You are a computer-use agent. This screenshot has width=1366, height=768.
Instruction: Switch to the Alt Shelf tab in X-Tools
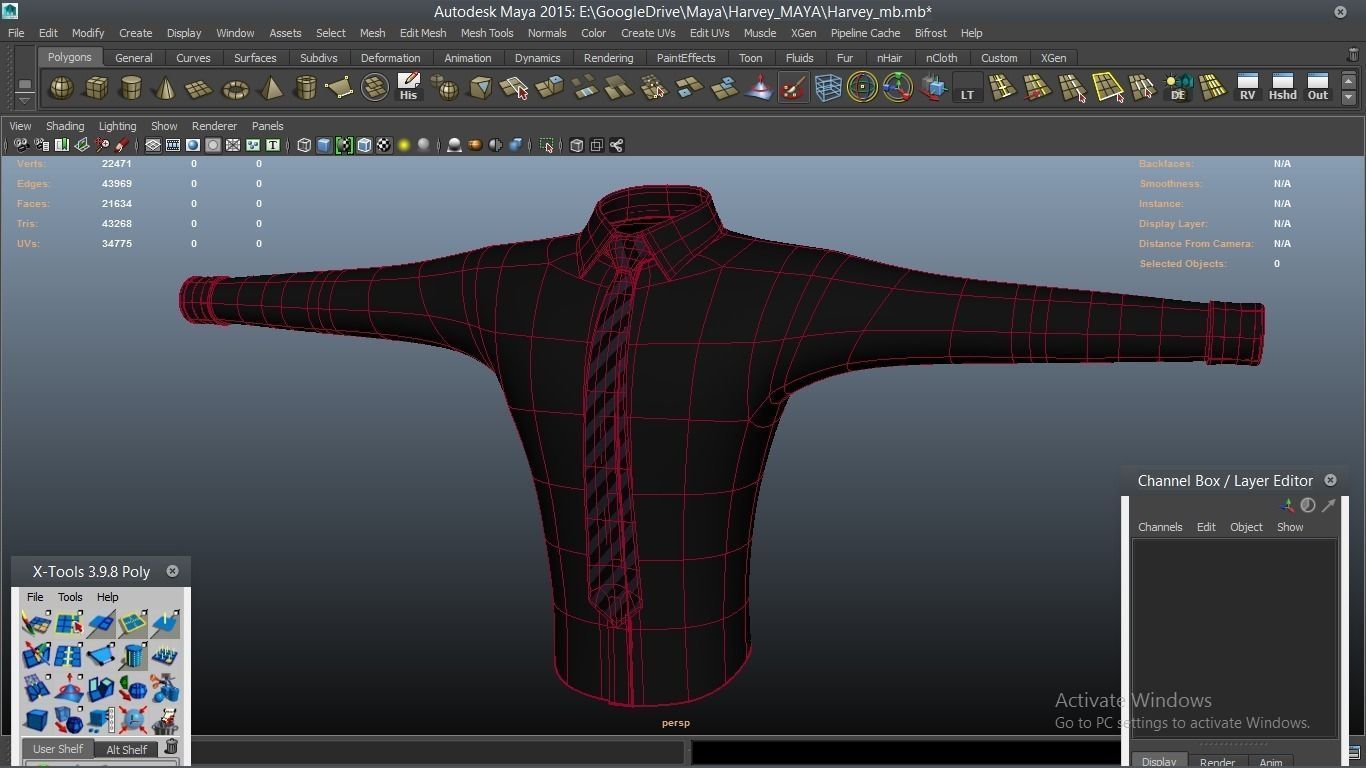point(127,749)
